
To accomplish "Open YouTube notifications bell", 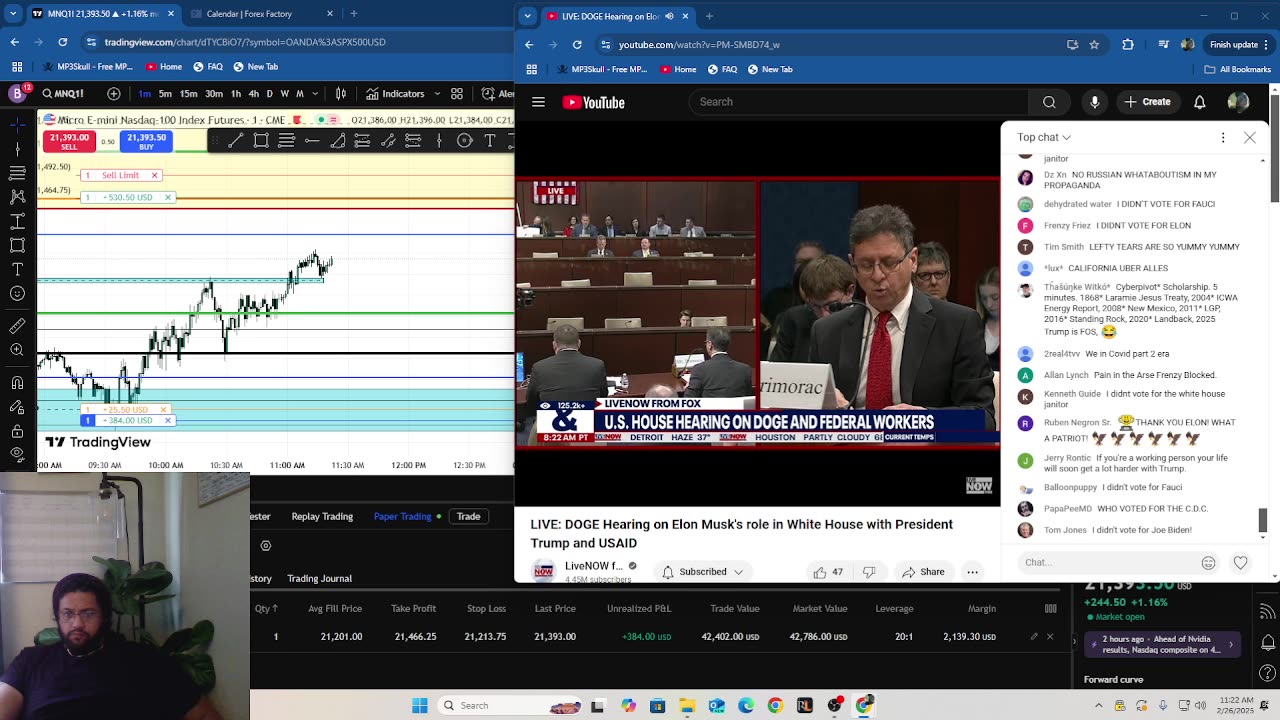I will click(1199, 102).
